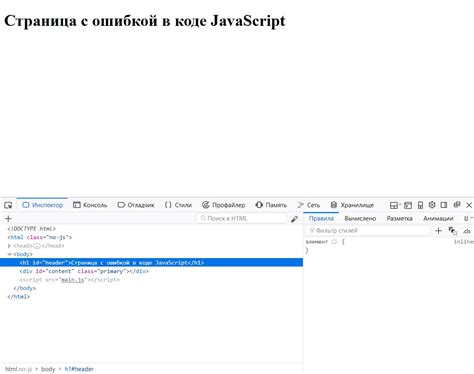The image size is (474, 374).
Task: Activate the element picker tool
Action: 8,205
